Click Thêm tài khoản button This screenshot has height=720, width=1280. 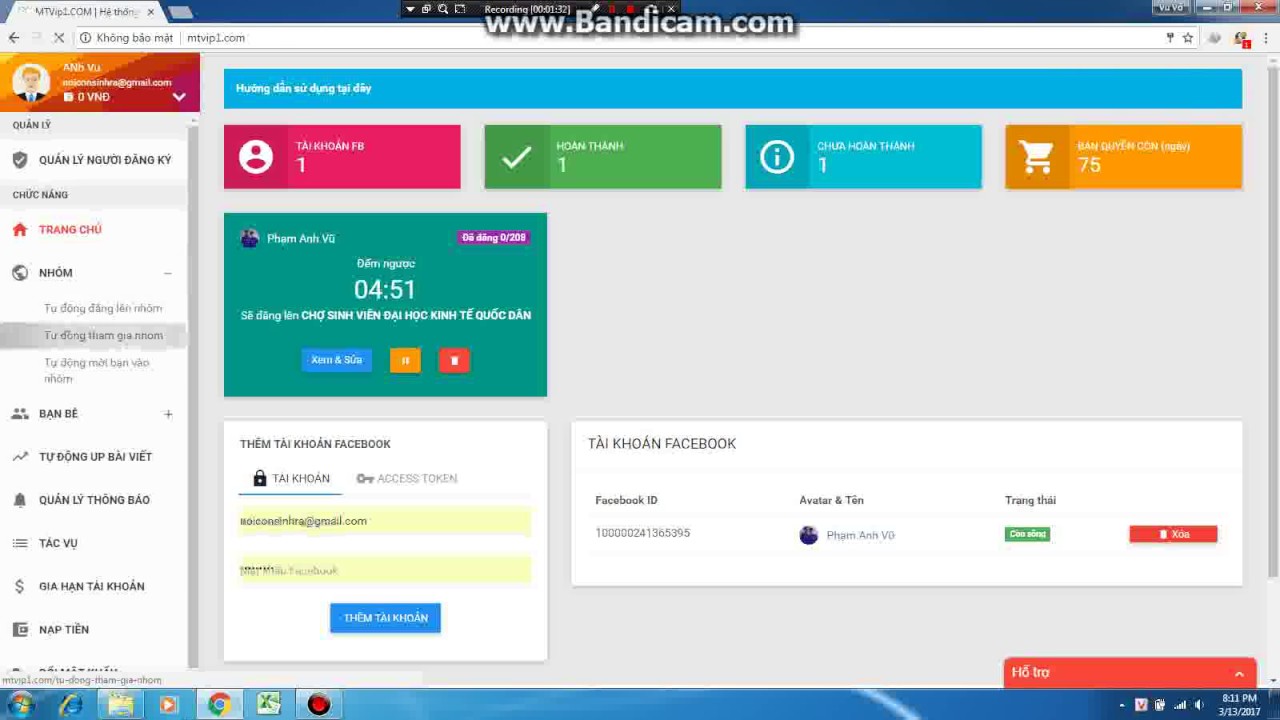(385, 618)
